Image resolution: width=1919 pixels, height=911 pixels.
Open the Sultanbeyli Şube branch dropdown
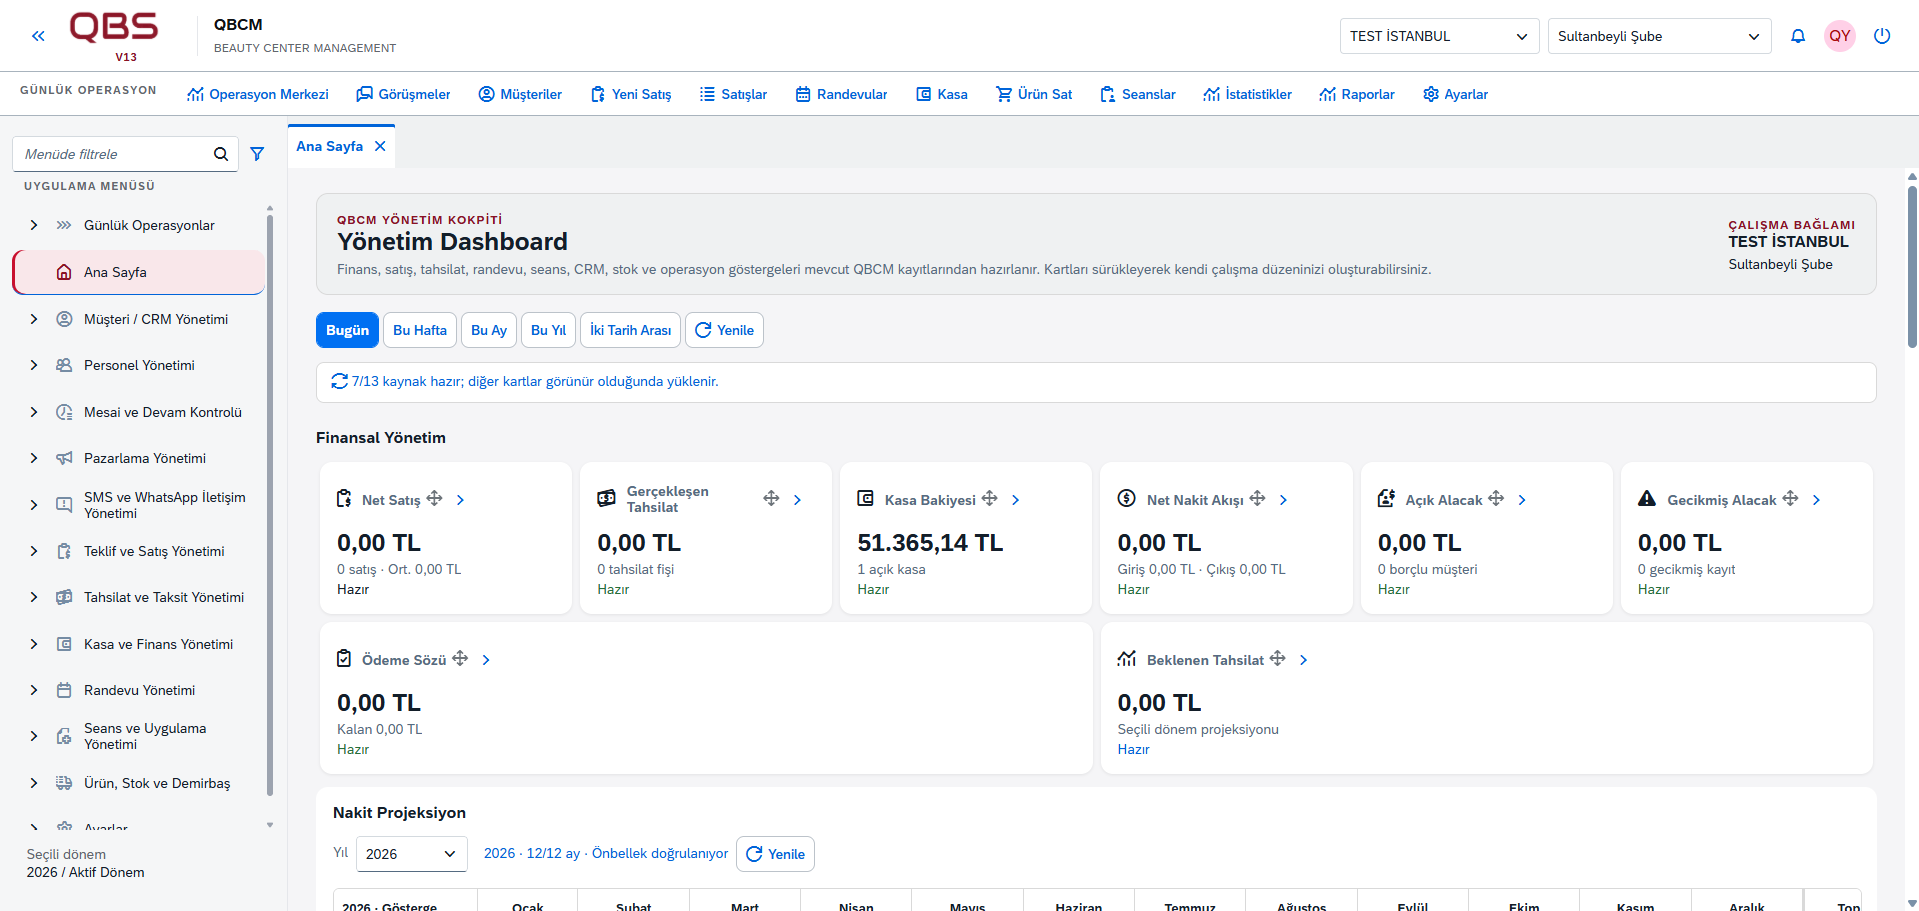click(1659, 36)
